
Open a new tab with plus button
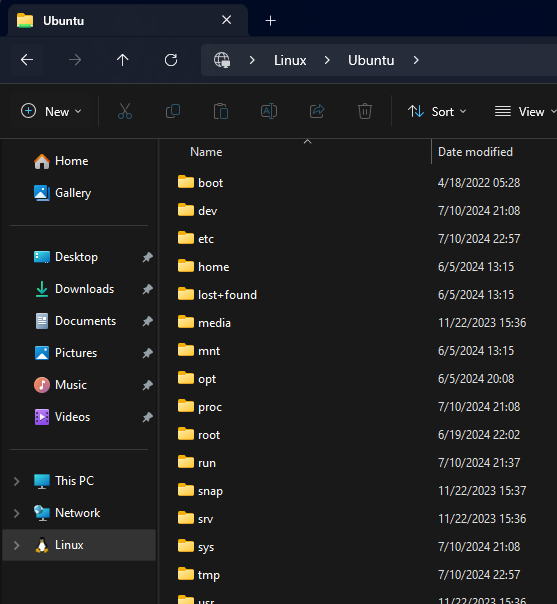[271, 20]
